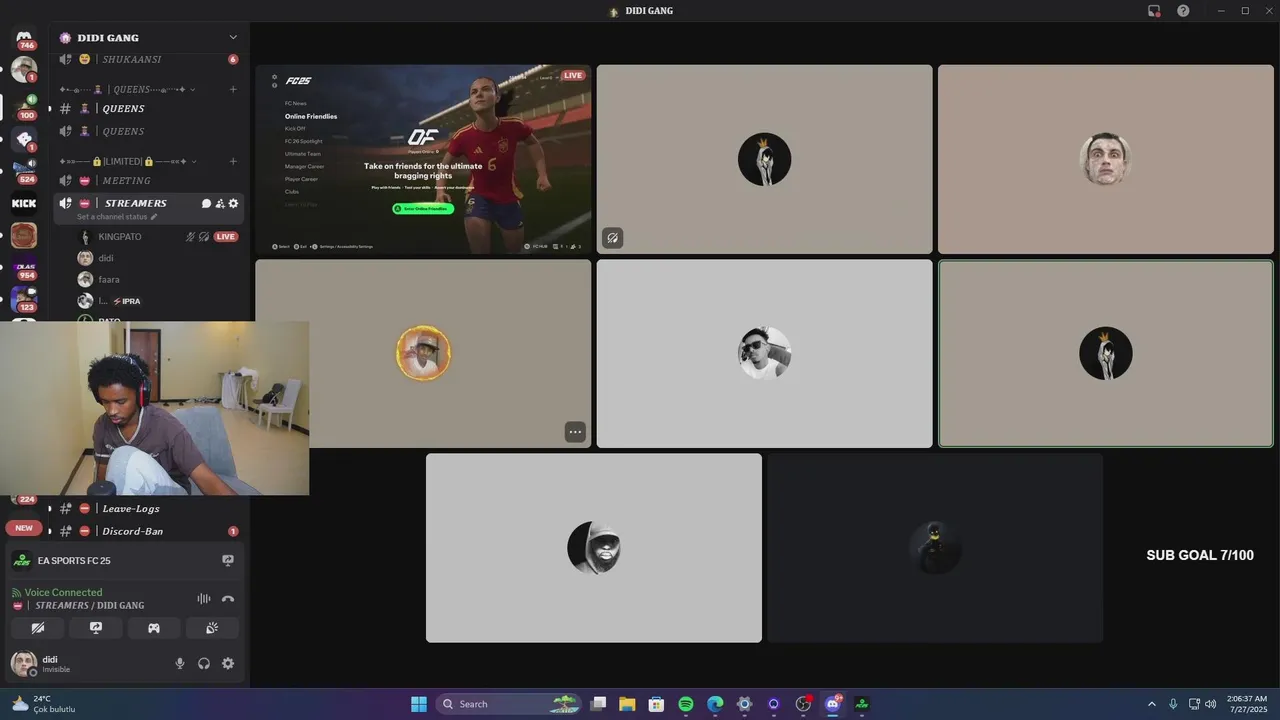The width and height of the screenshot is (1280, 720).
Task: Click Share Your Screen button
Action: (x=96, y=628)
